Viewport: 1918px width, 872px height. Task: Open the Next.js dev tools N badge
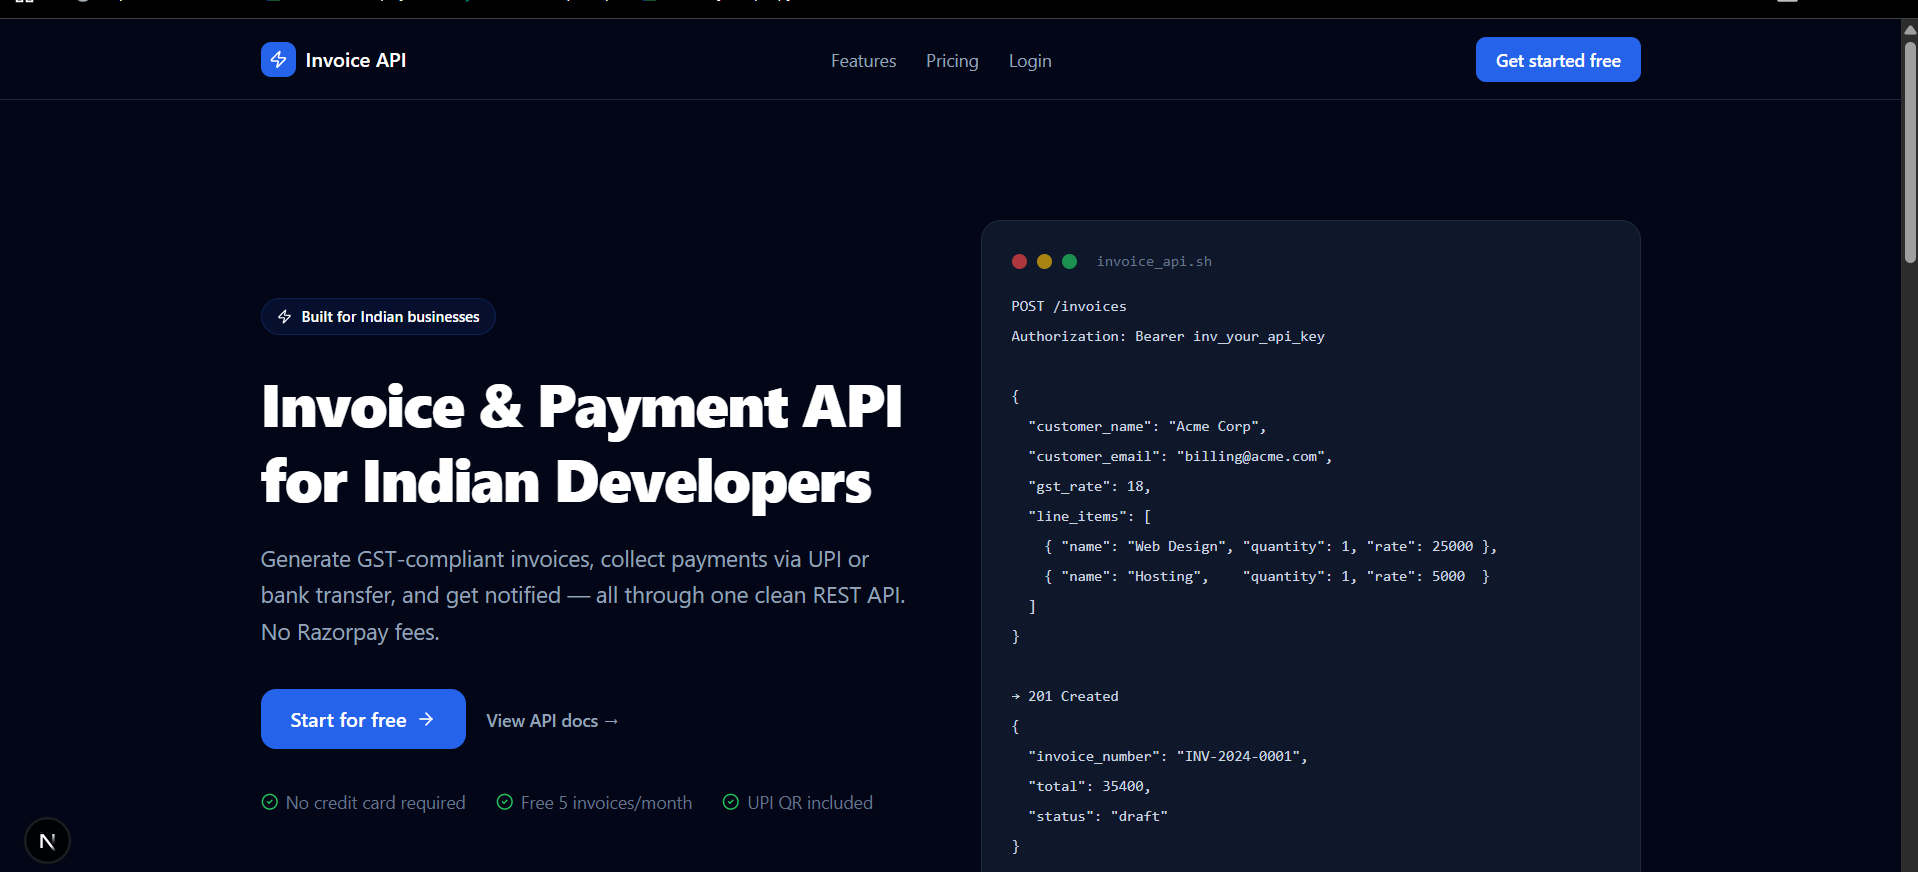47,841
